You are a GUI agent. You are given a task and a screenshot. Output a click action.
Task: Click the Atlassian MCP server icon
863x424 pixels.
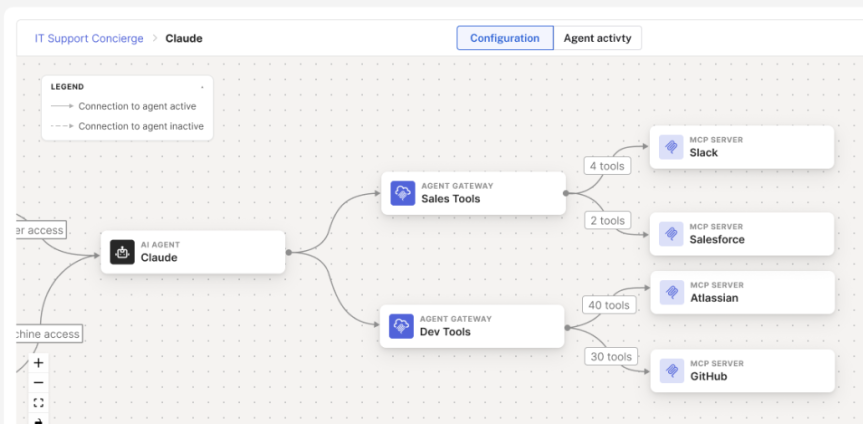point(672,292)
